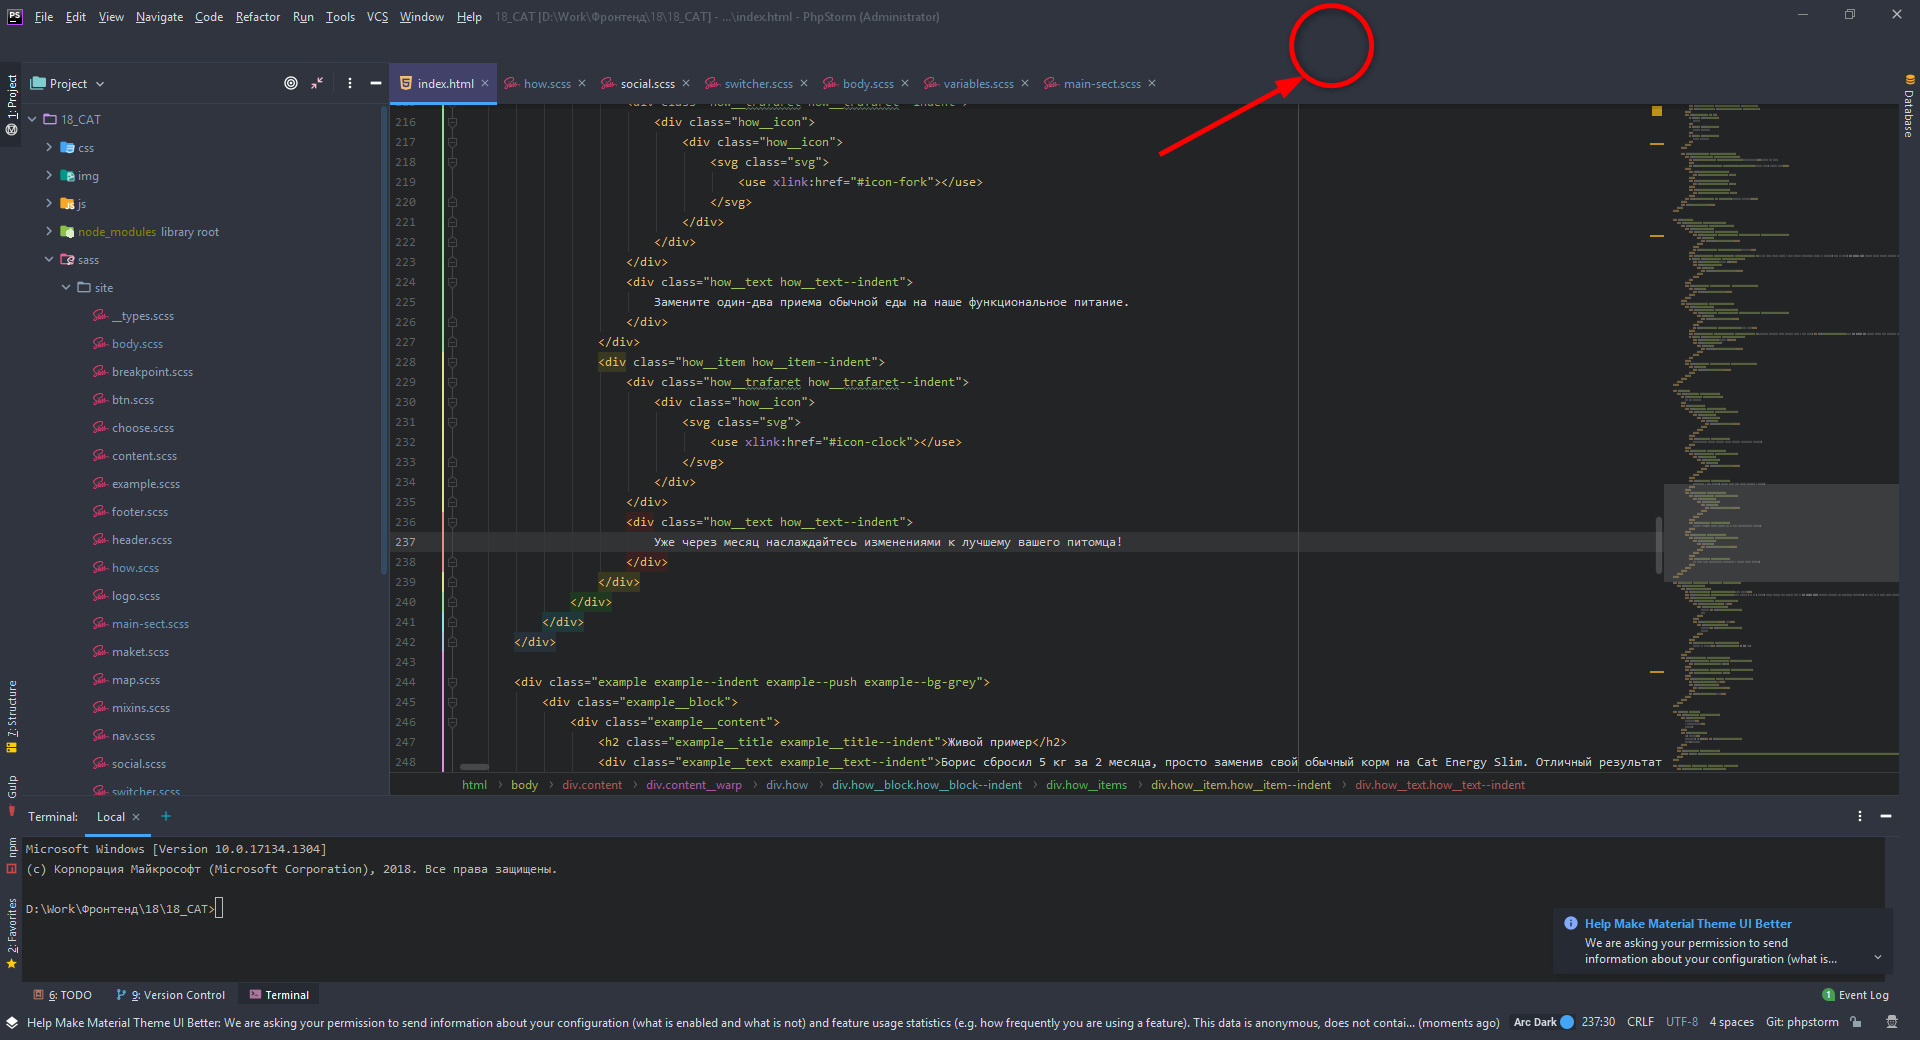Open the 9: Version Control tool window
This screenshot has height=1040, width=1920.
[x=170, y=994]
